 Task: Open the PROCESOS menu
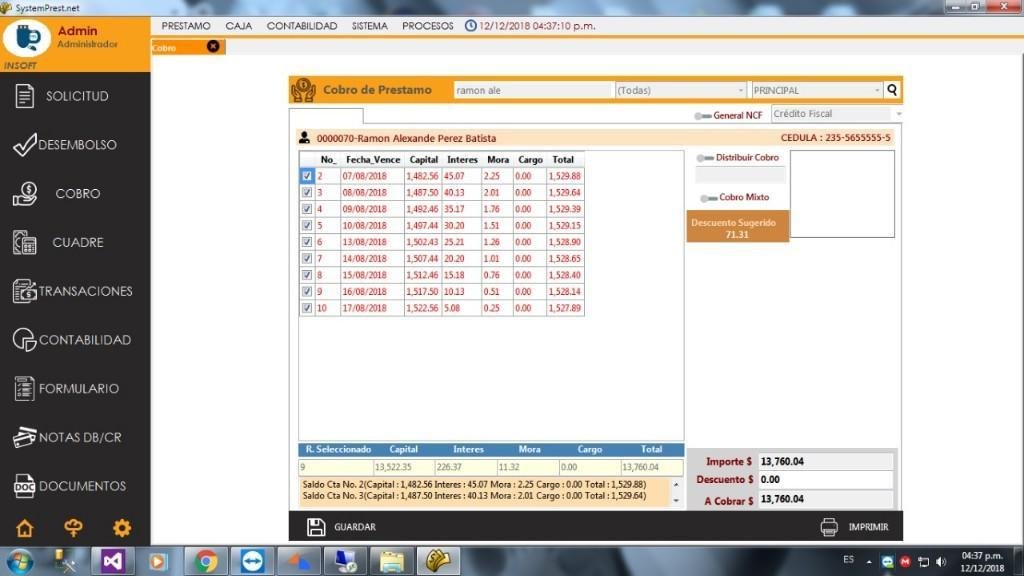428,26
